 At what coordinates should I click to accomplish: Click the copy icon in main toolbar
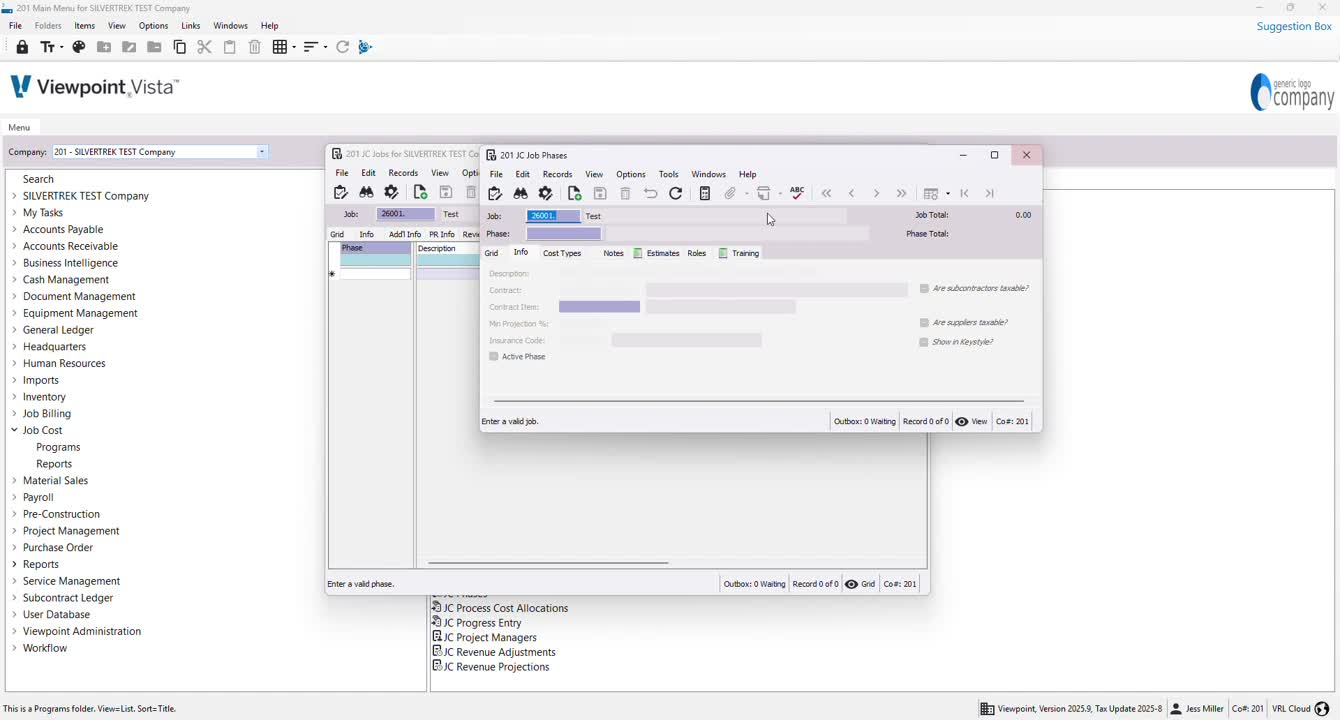180,47
